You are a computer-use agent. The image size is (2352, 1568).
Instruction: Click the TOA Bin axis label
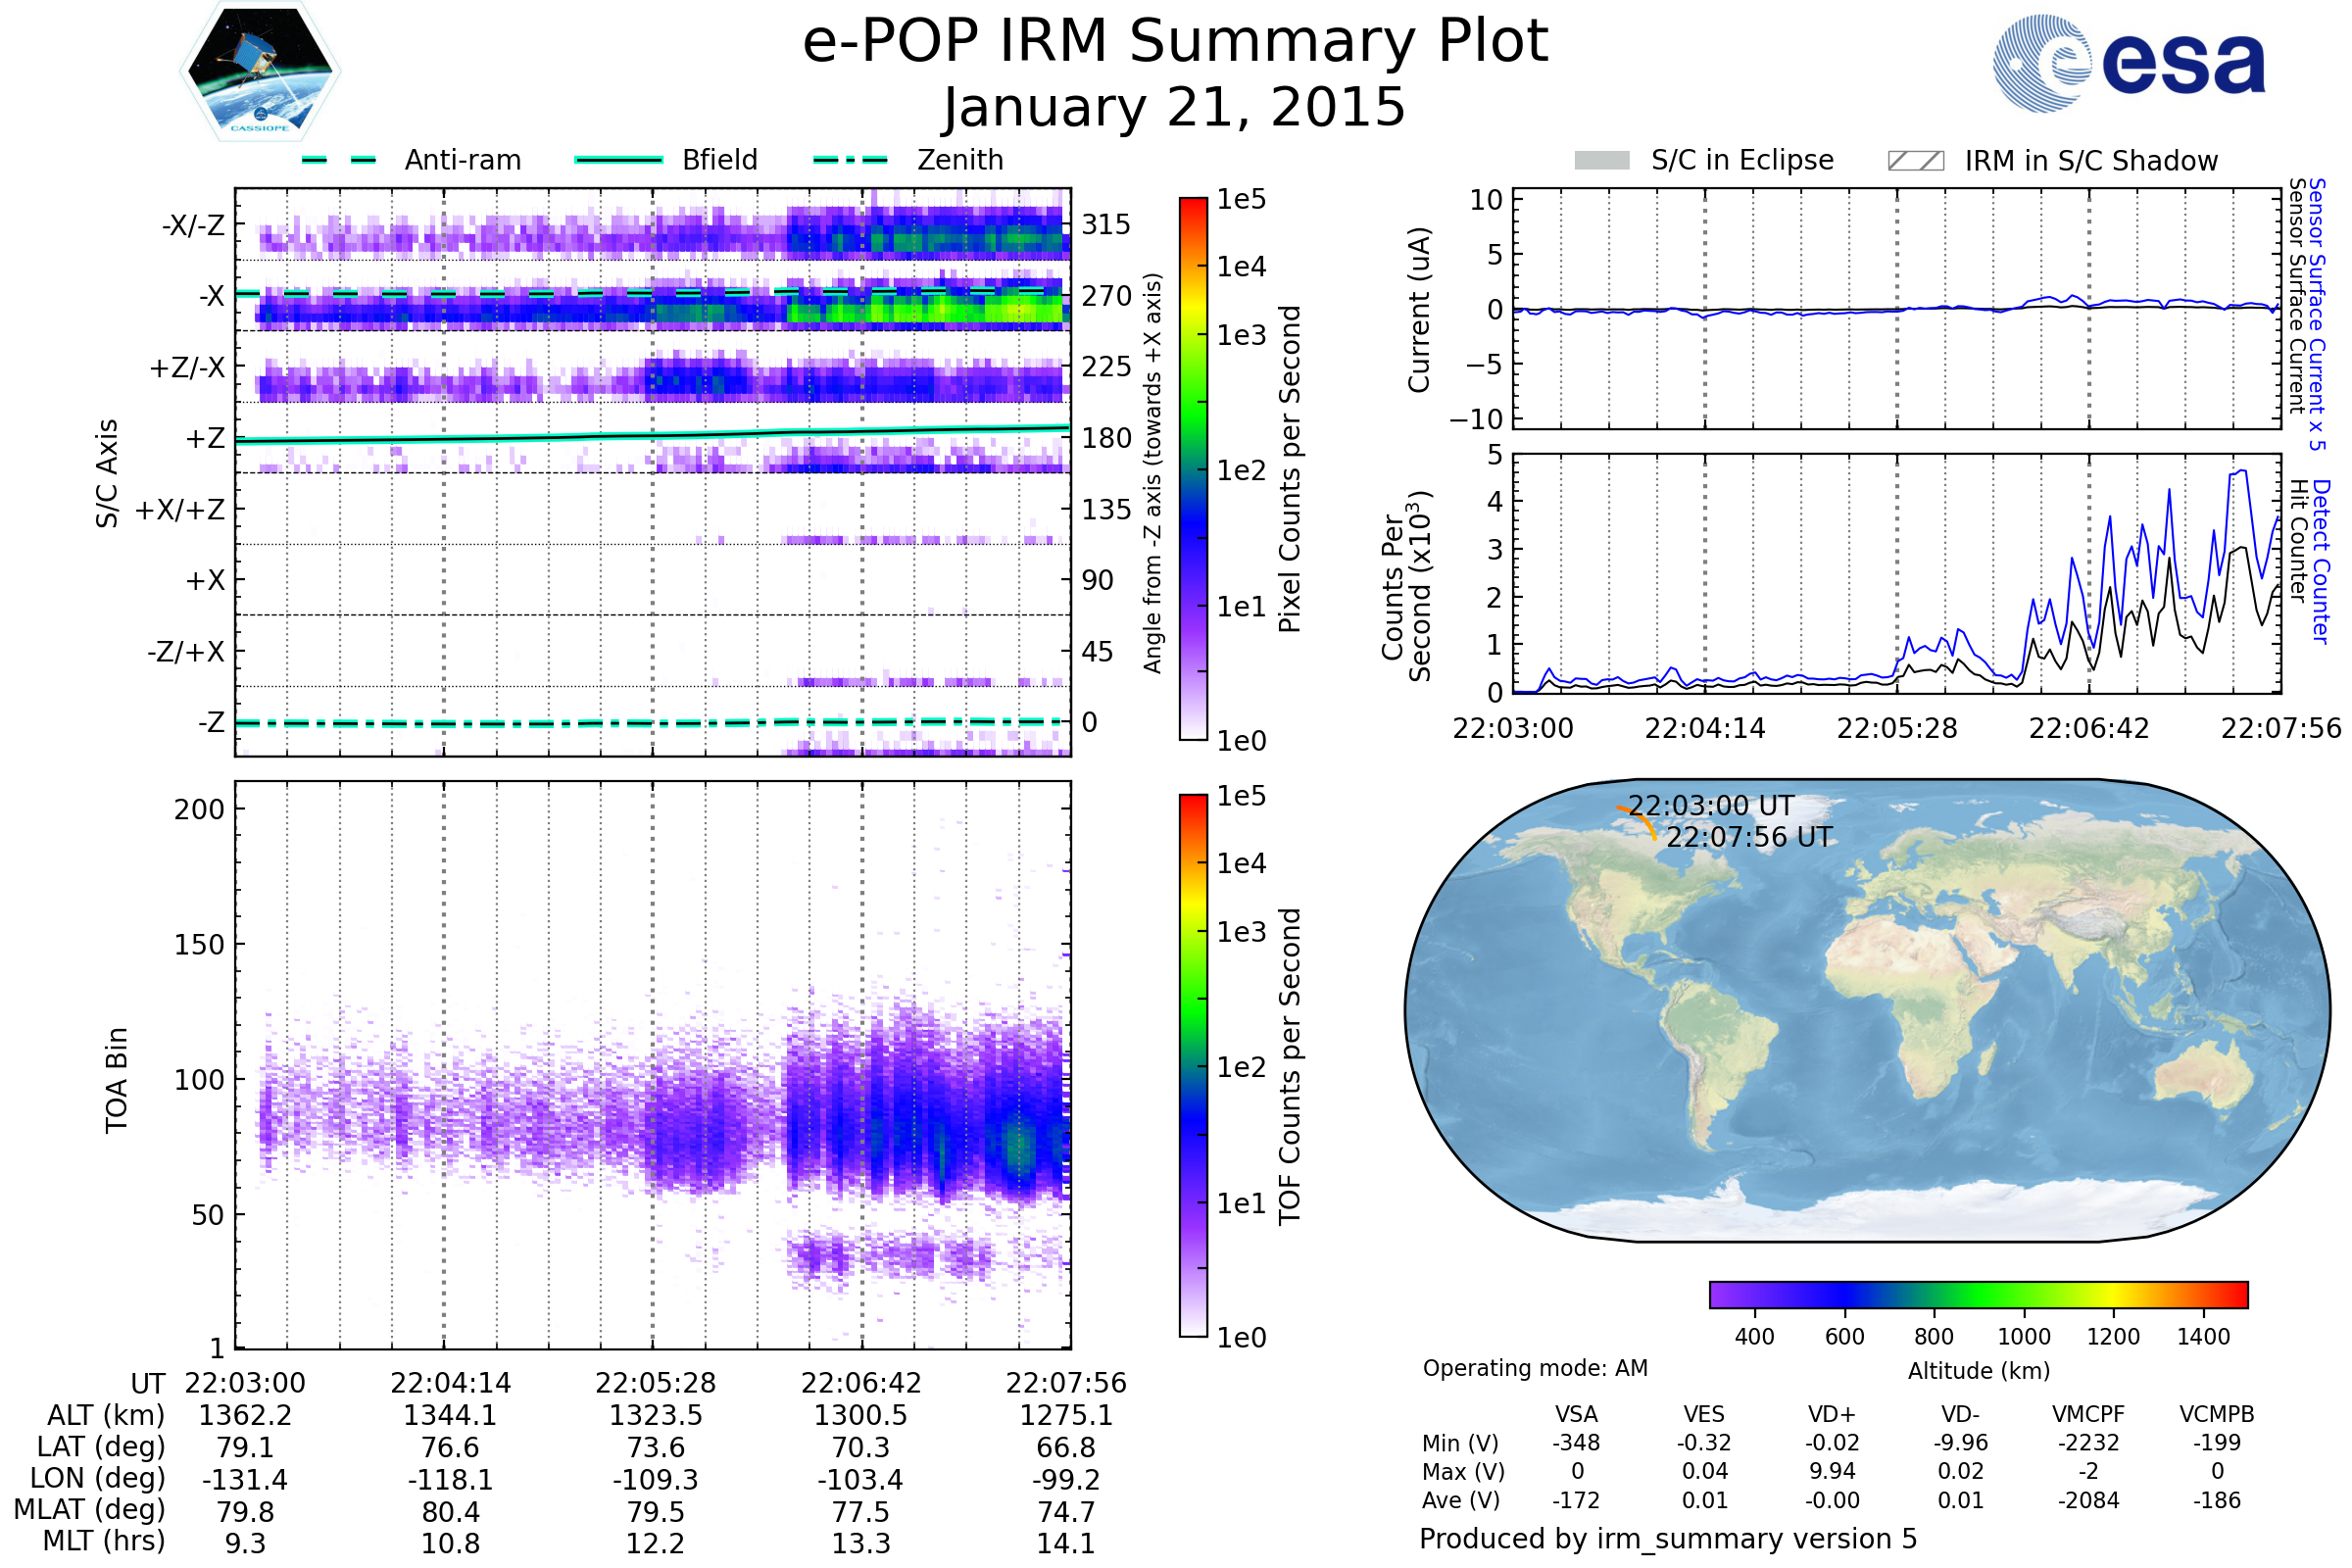[116, 1080]
